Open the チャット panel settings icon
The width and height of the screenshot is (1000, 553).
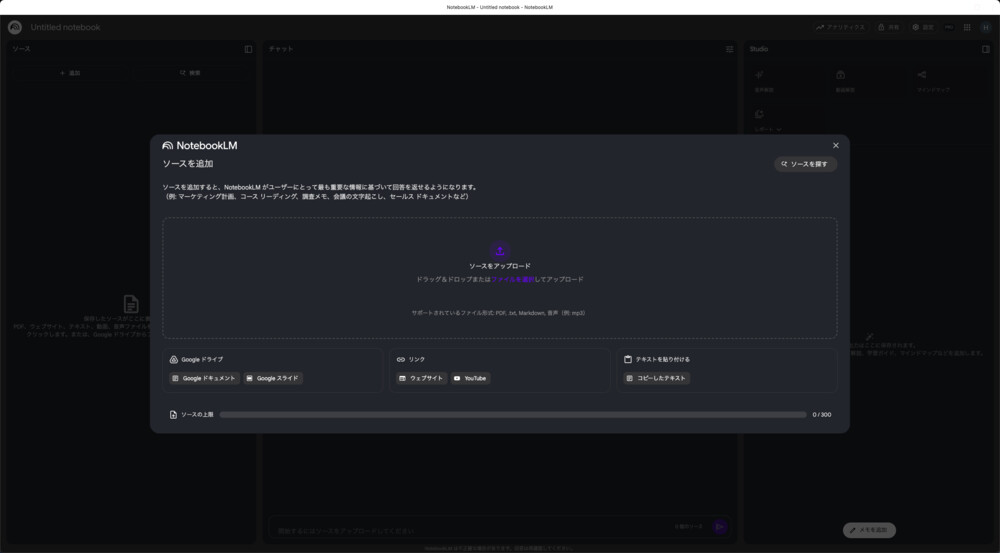[730, 49]
